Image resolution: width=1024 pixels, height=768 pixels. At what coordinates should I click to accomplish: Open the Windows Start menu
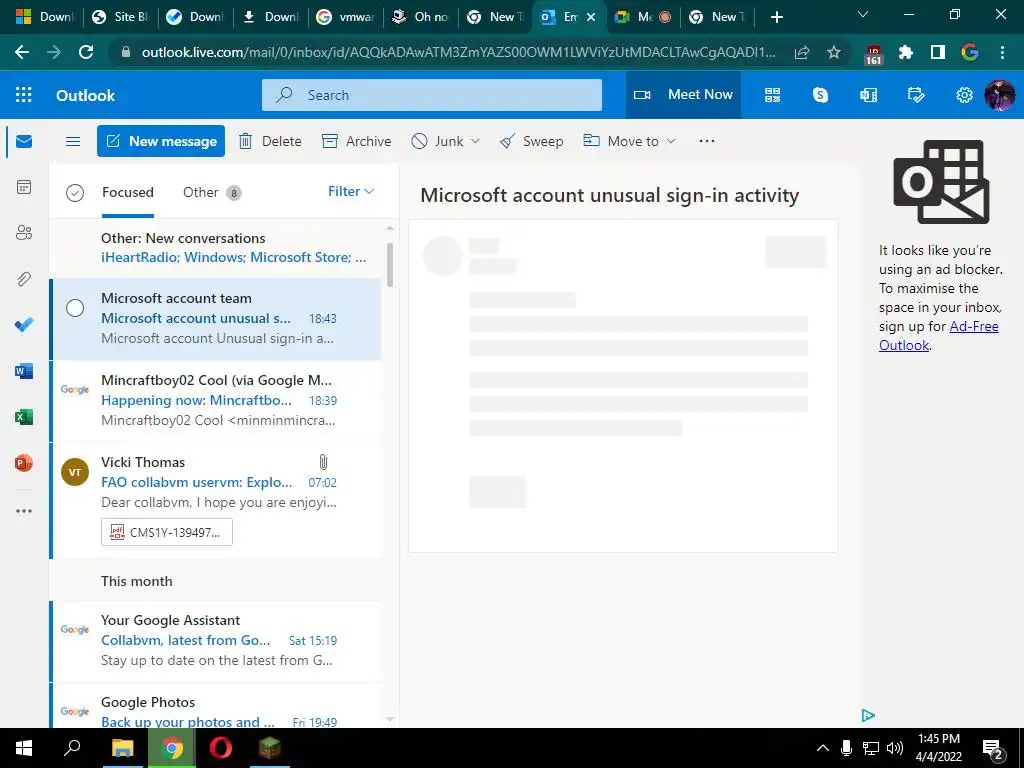pyautogui.click(x=24, y=748)
